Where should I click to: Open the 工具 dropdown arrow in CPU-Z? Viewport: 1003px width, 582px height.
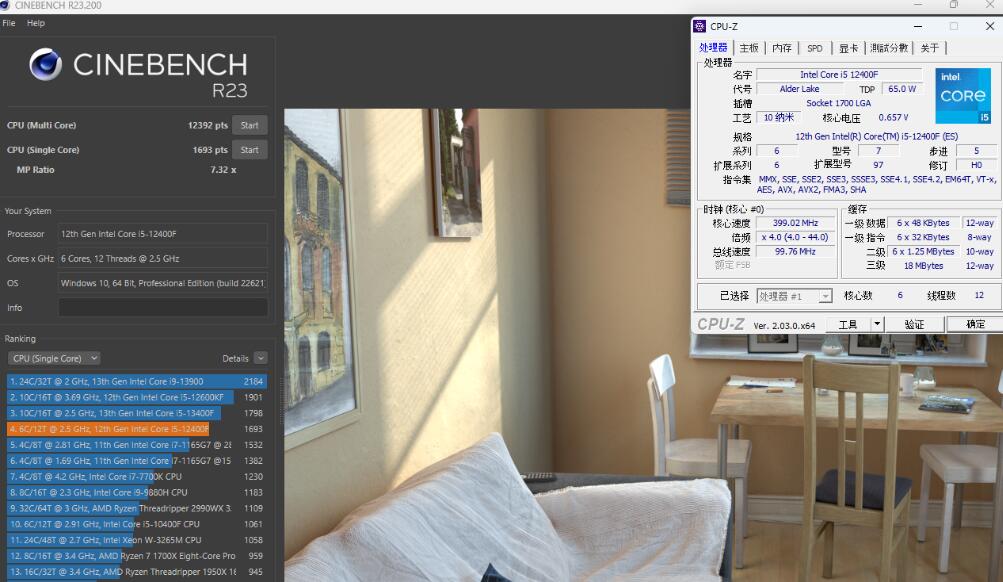[x=877, y=324]
